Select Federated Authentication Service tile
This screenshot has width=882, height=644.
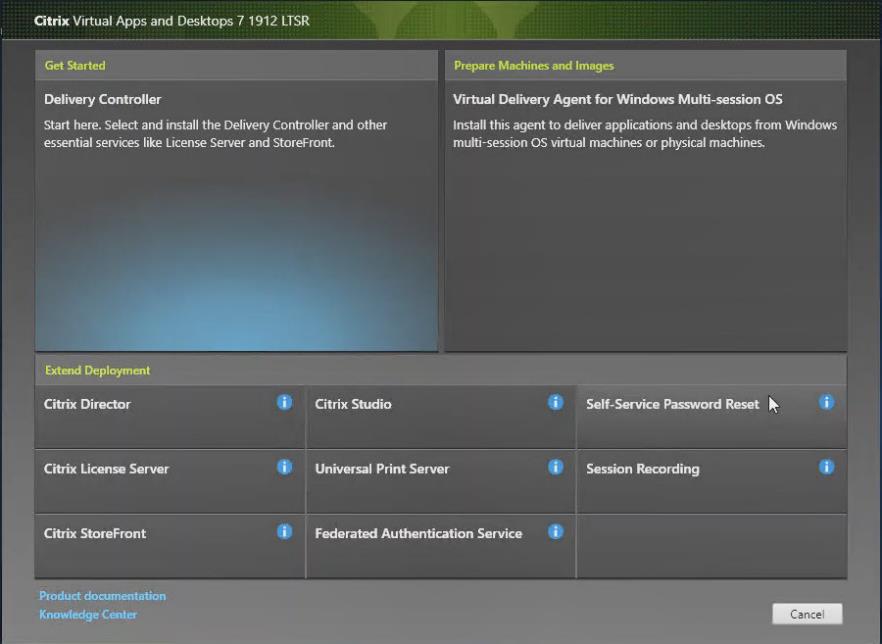coord(441,546)
